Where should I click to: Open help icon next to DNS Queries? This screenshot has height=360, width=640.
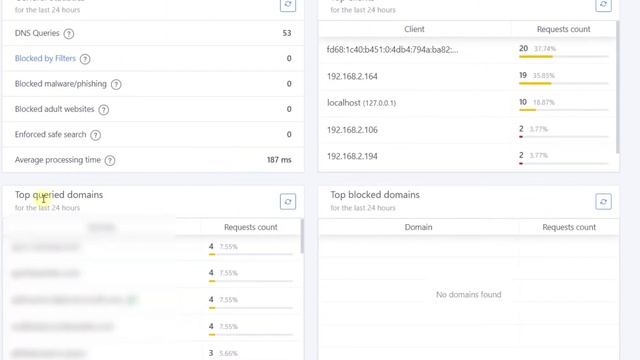coord(69,33)
